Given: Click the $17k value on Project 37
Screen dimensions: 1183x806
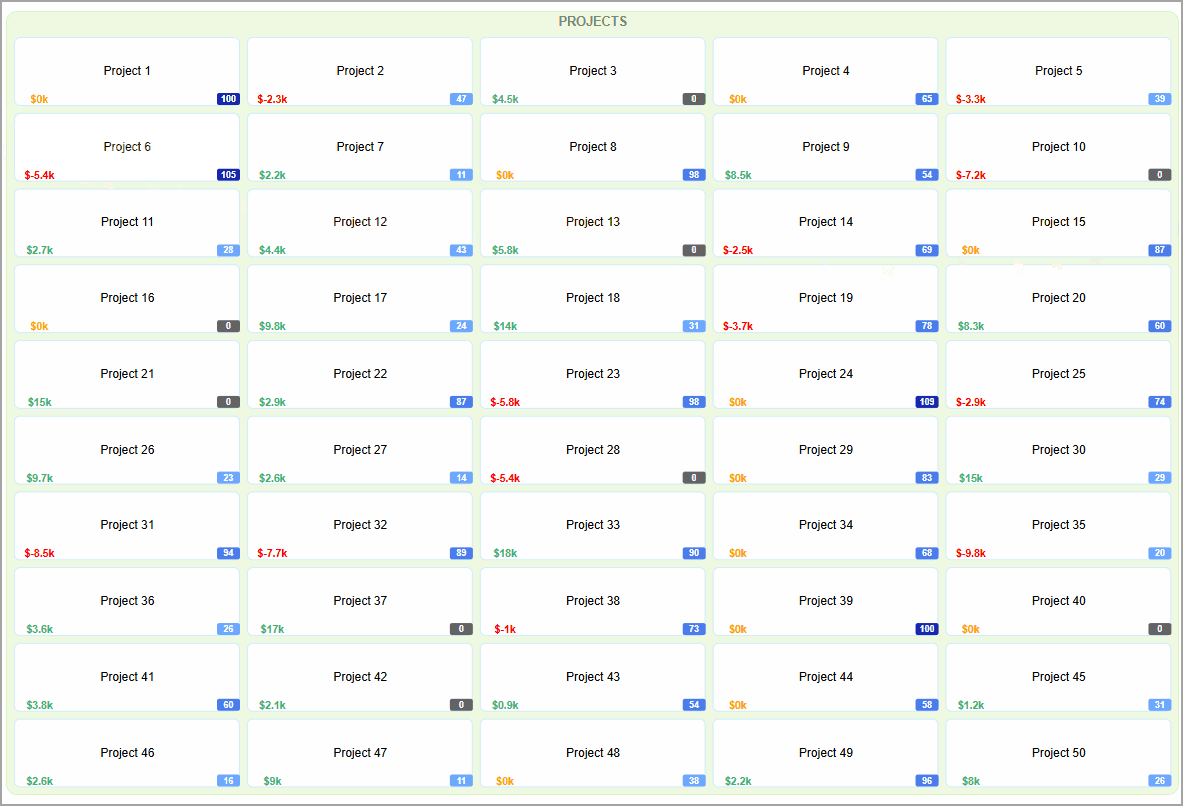Looking at the screenshot, I should (272, 629).
